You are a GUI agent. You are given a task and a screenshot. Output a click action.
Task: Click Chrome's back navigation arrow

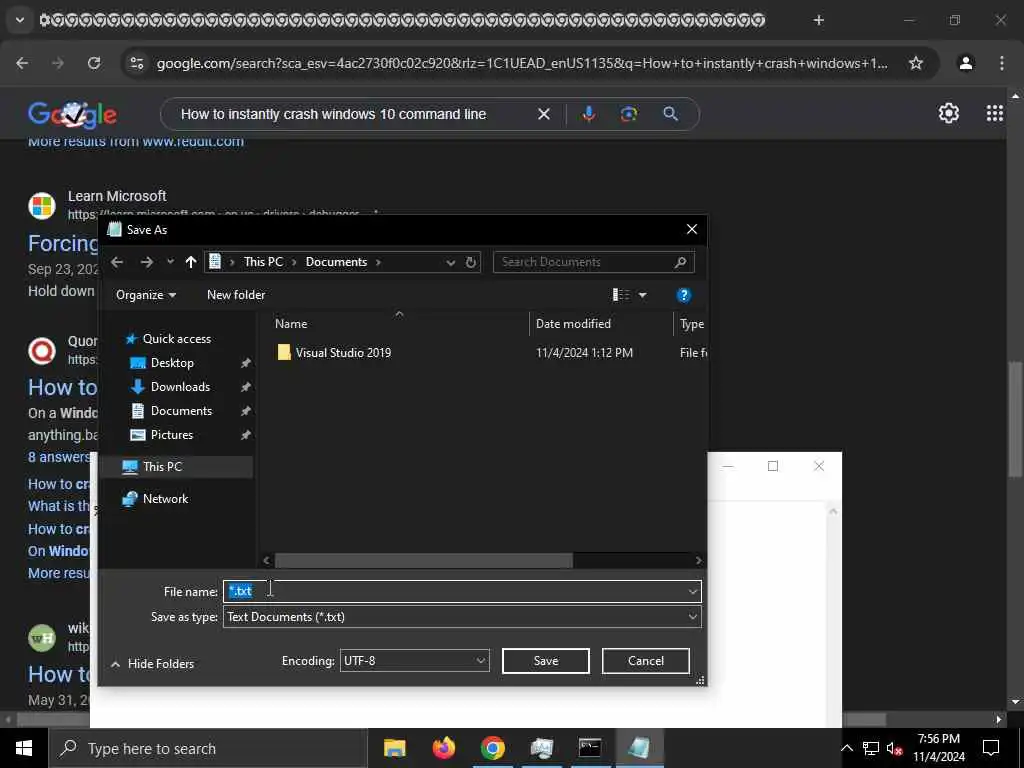pos(22,63)
